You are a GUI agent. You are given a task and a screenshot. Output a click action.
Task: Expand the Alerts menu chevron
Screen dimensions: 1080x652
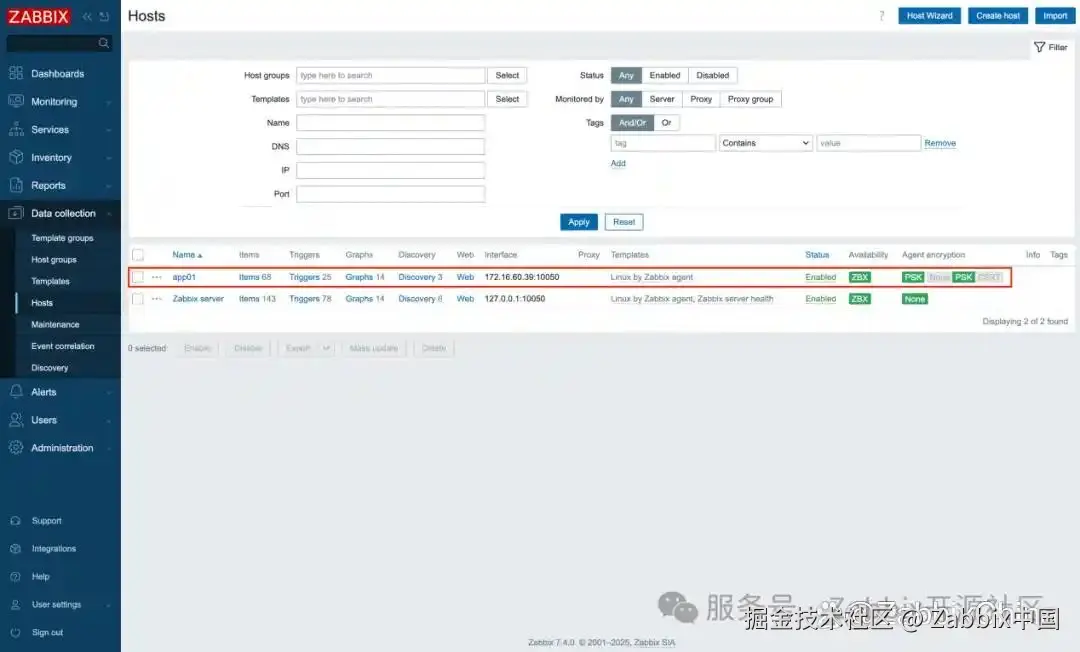coord(109,392)
